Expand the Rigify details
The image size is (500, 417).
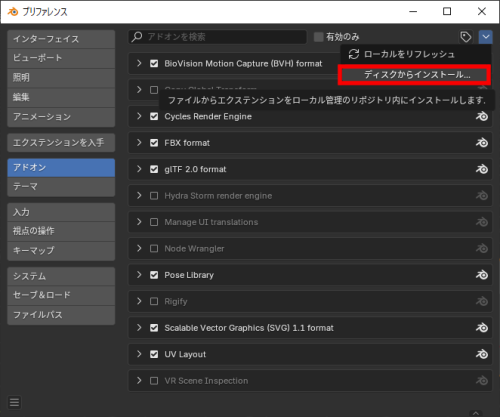pyautogui.click(x=139, y=301)
